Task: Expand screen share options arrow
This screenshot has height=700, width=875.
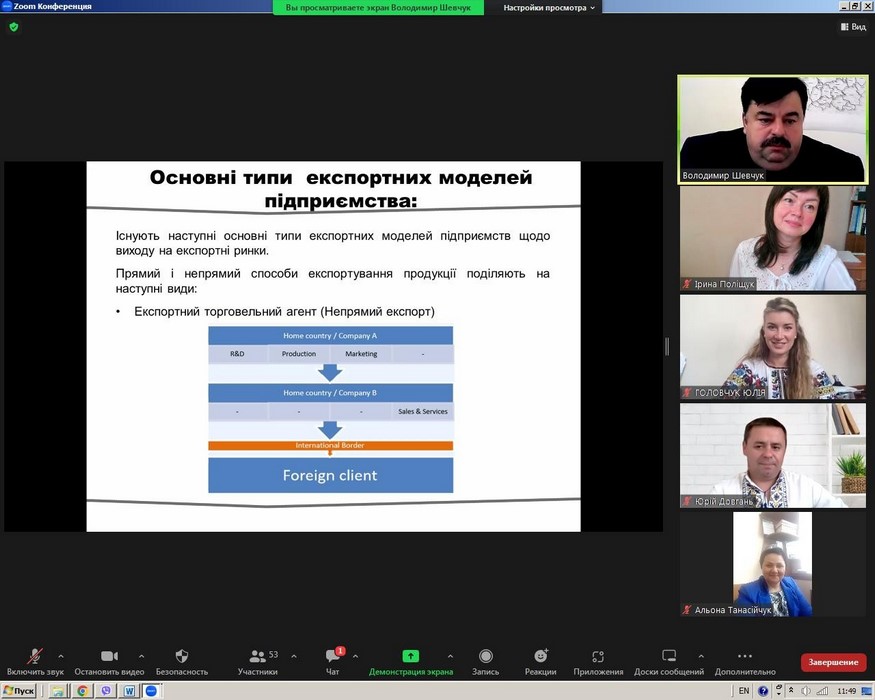Action: click(450, 656)
